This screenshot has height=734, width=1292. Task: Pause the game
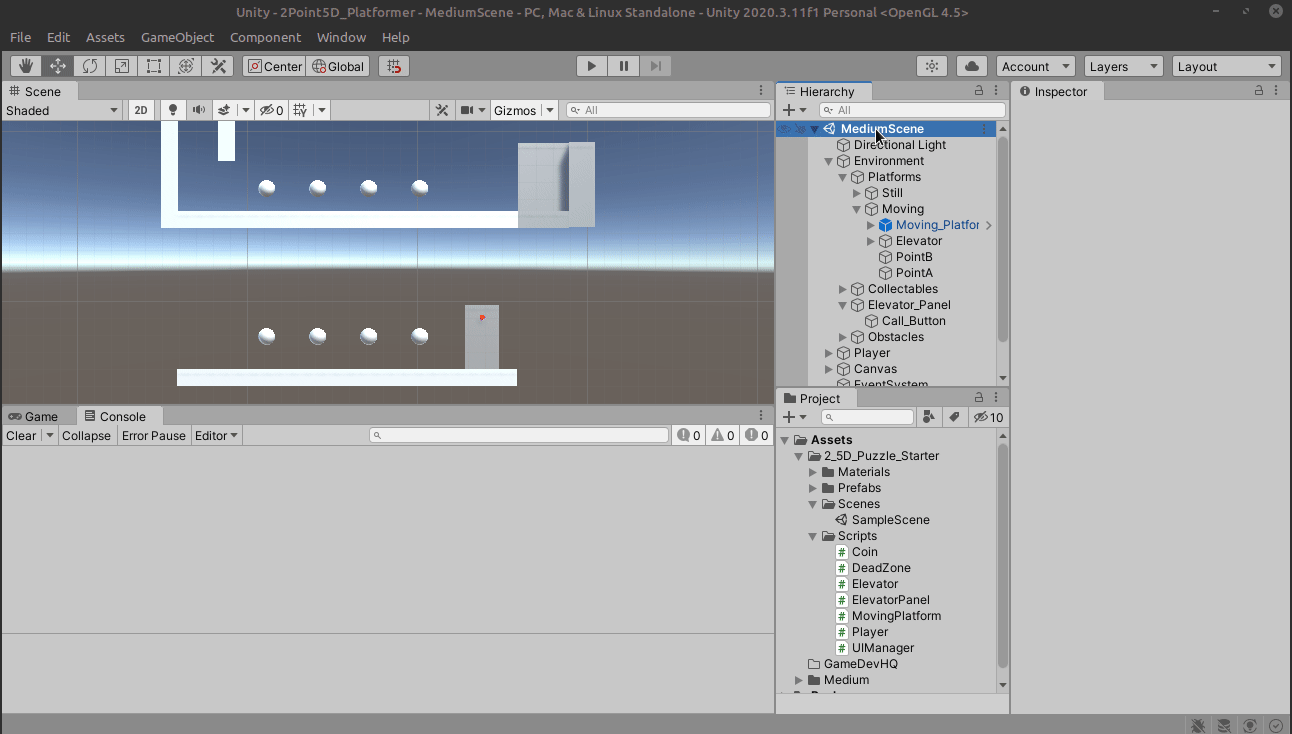(623, 66)
